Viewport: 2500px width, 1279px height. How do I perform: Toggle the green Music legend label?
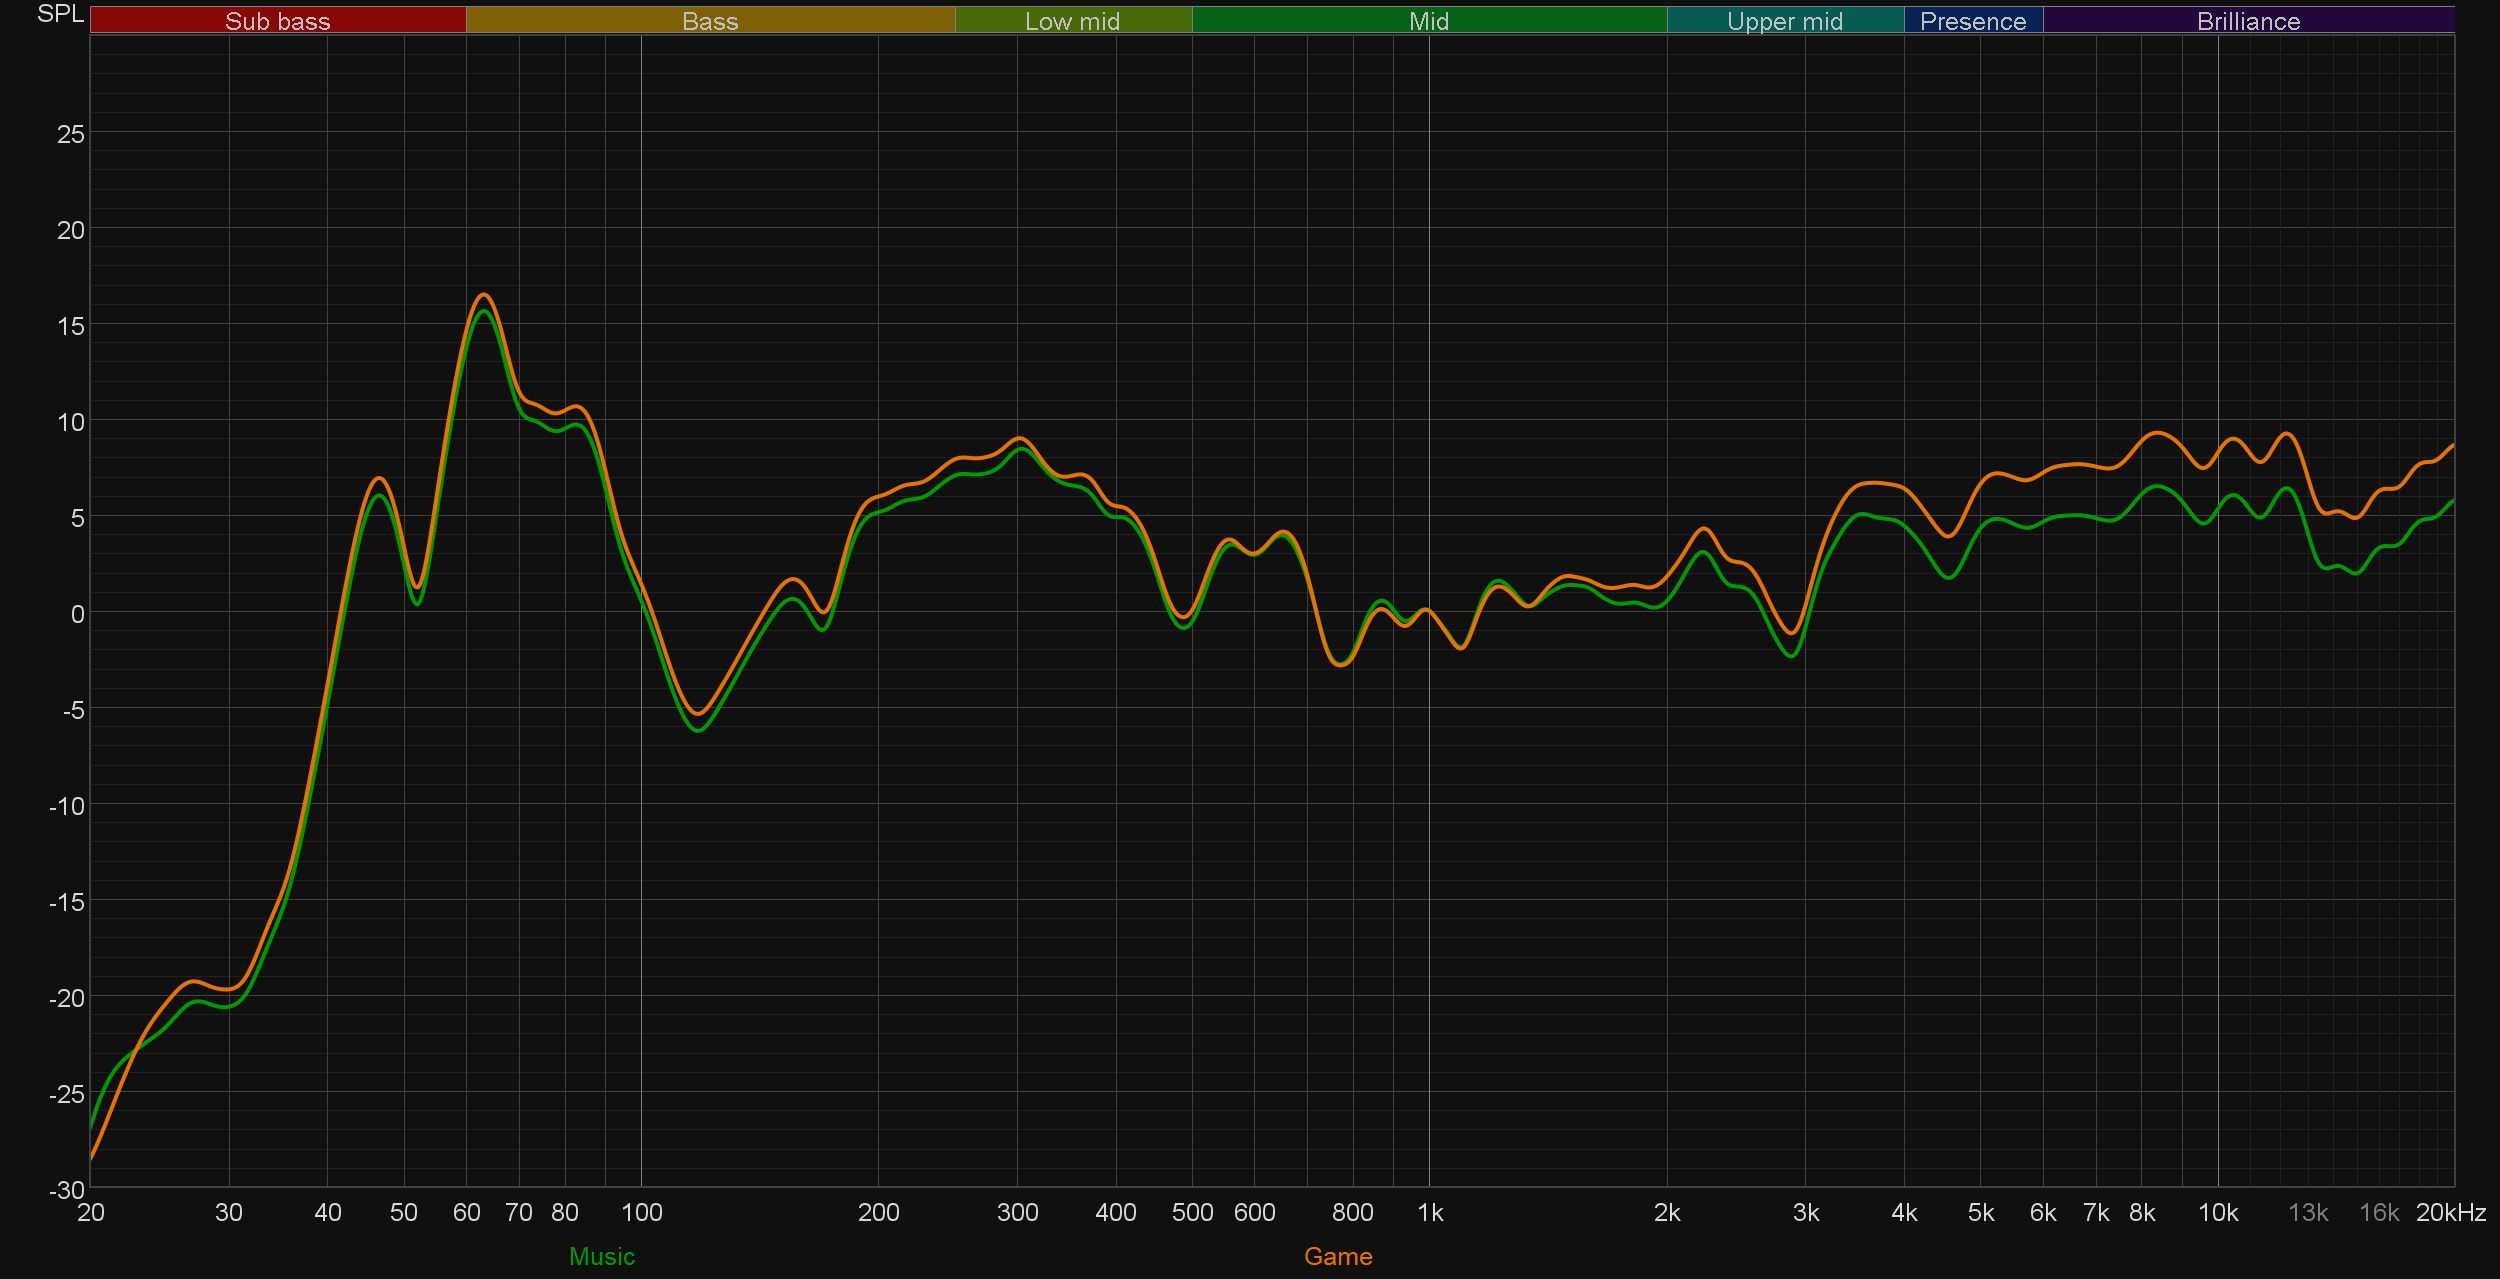coord(601,1256)
